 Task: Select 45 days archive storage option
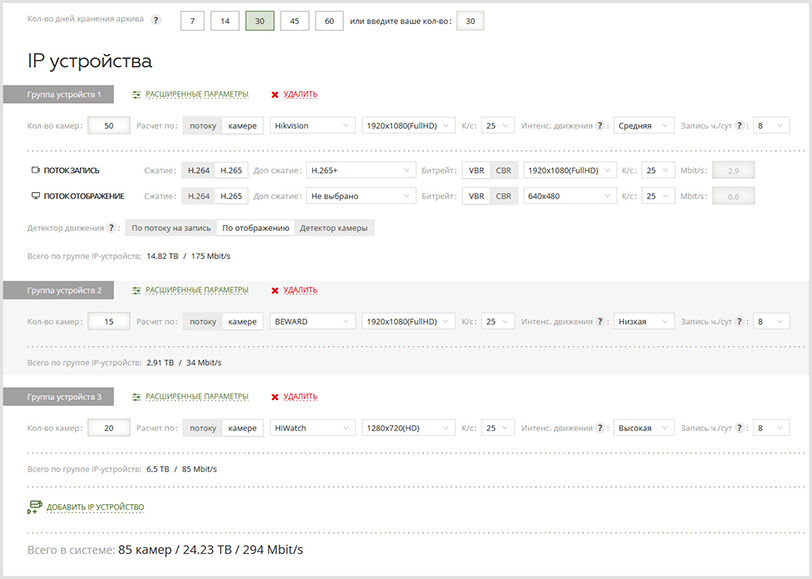[x=294, y=21]
